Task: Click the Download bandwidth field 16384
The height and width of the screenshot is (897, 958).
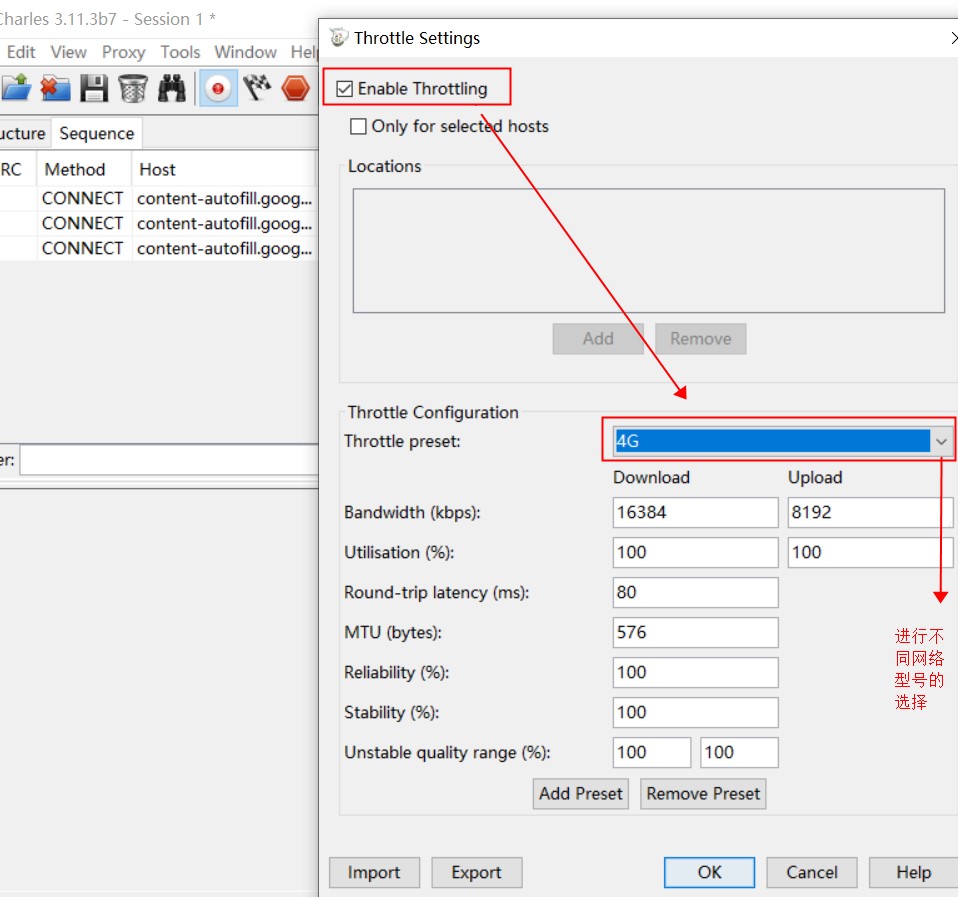Action: coord(695,512)
